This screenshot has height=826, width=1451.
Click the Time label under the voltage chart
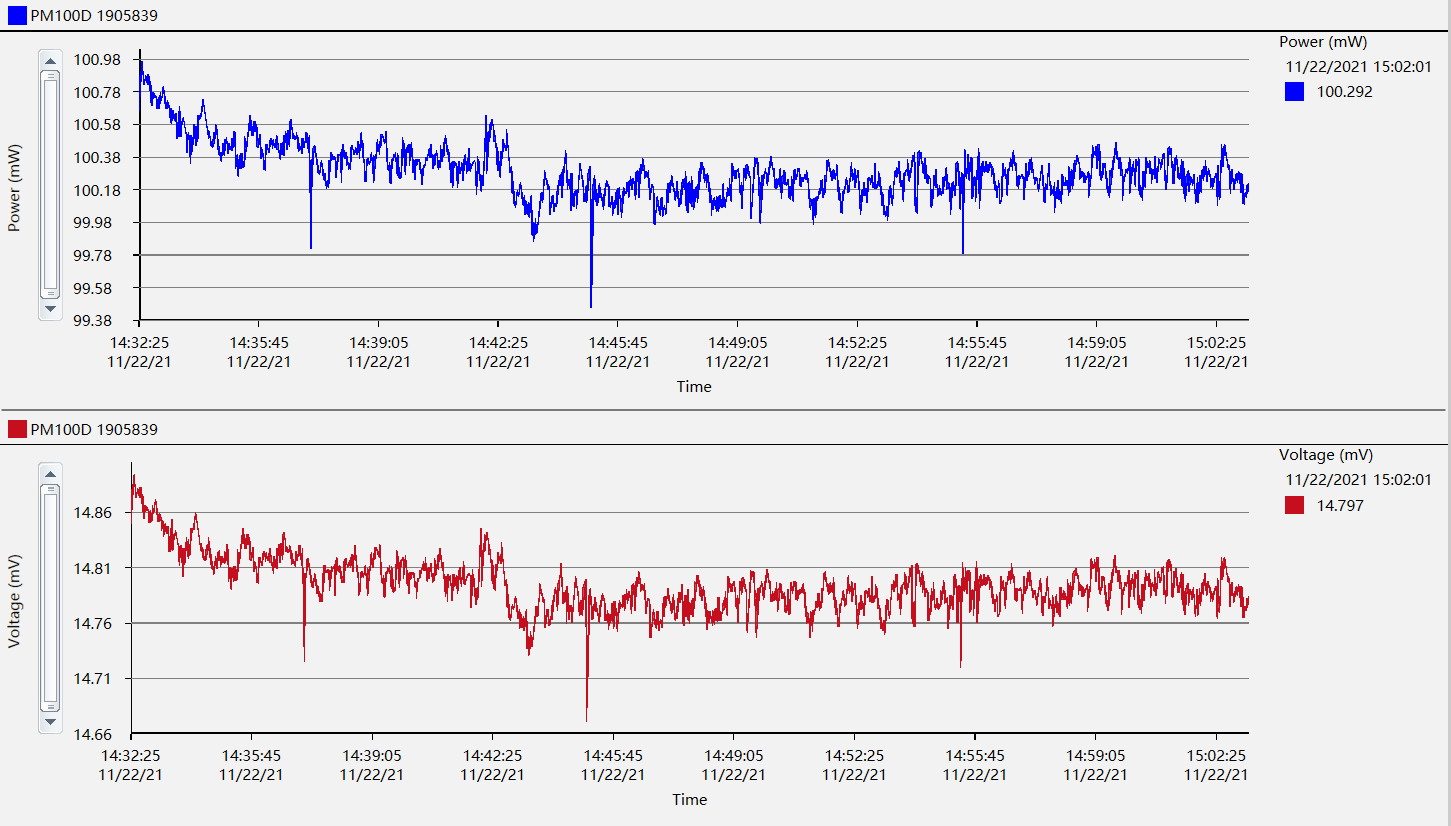tap(690, 799)
